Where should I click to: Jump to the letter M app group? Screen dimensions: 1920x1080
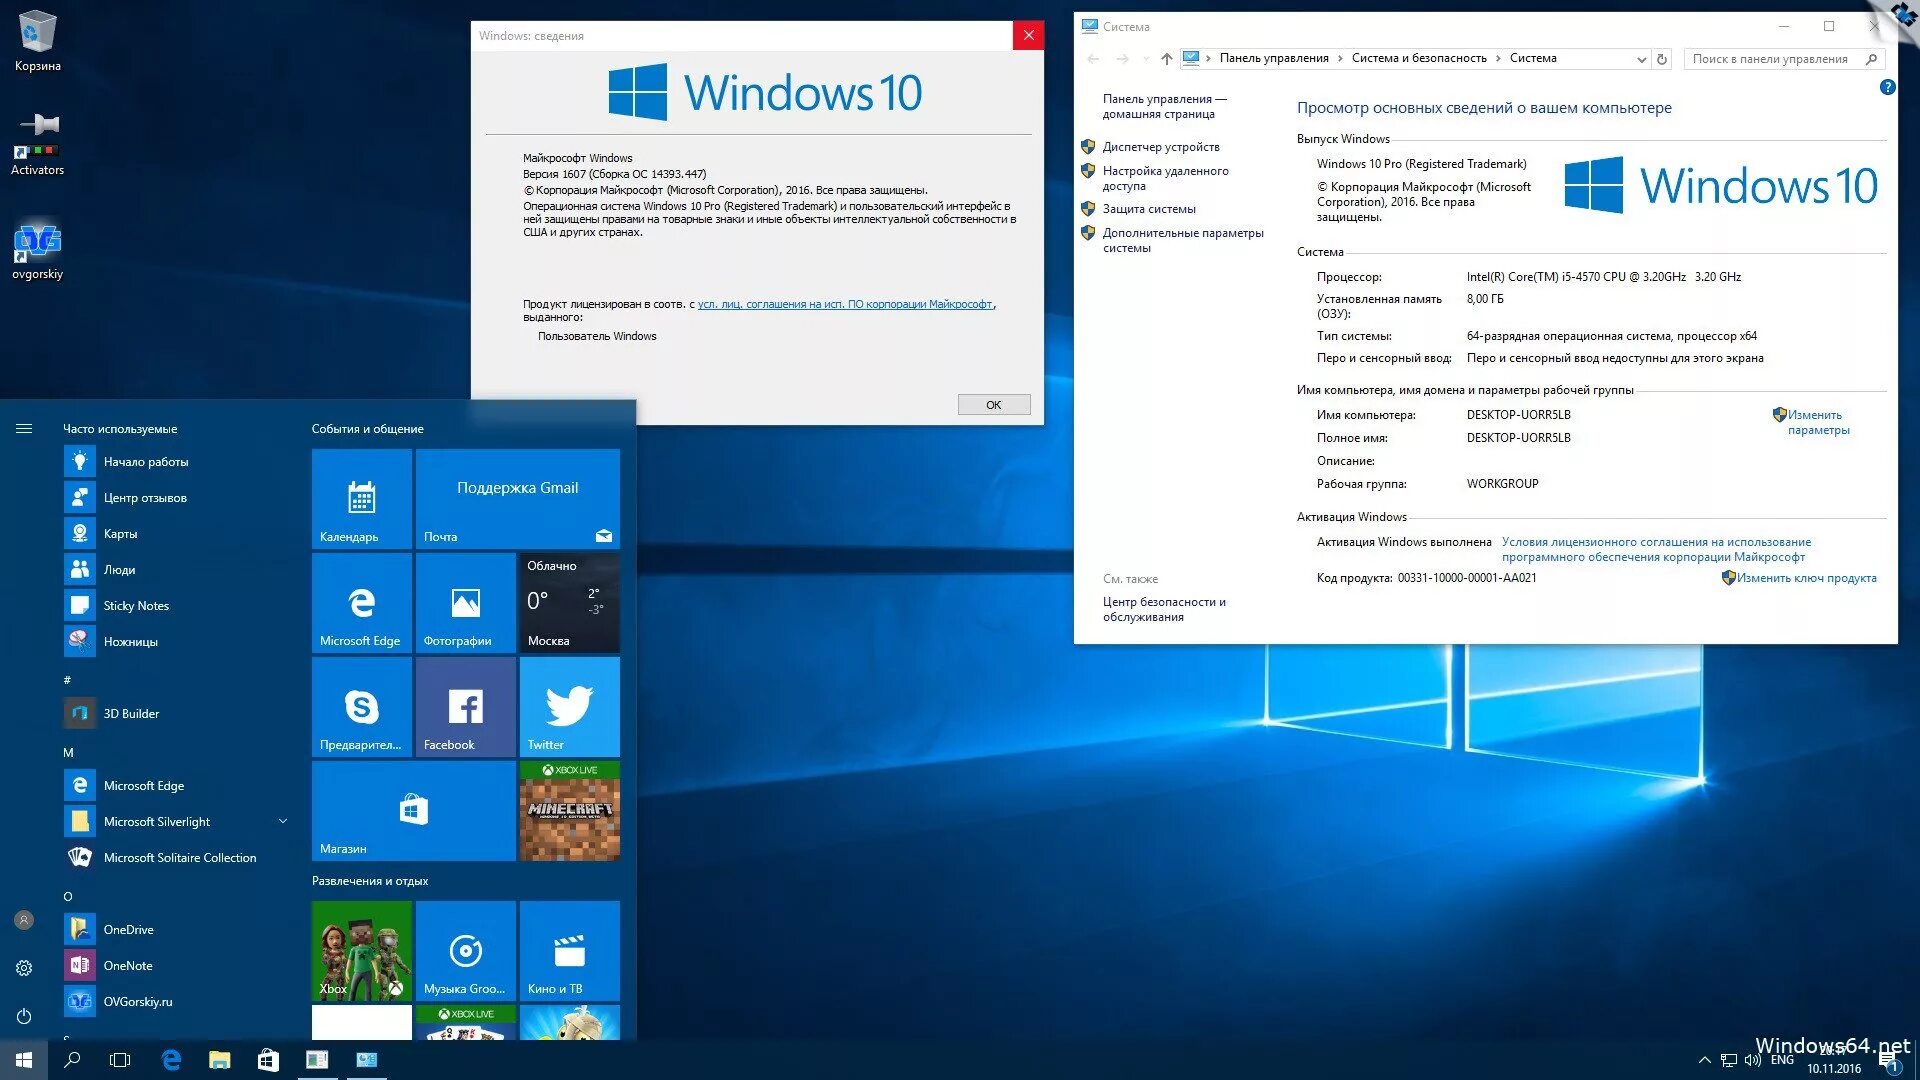tap(68, 753)
